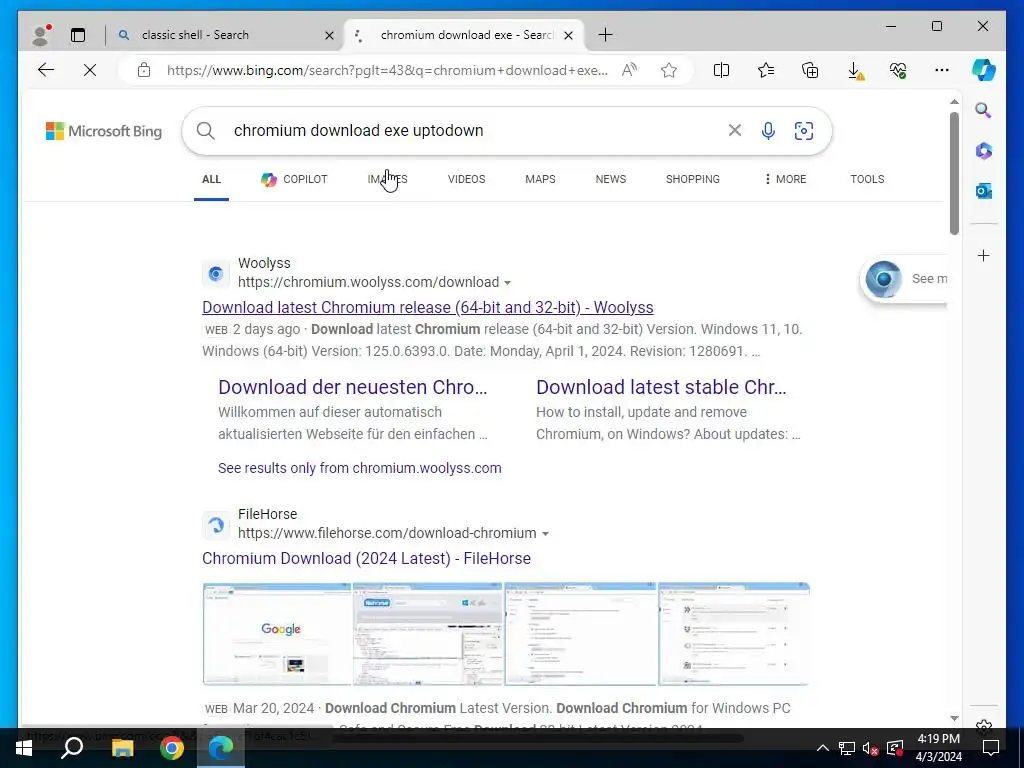See results only from chromium.woolyss.com
The width and height of the screenshot is (1024, 768).
pos(360,468)
